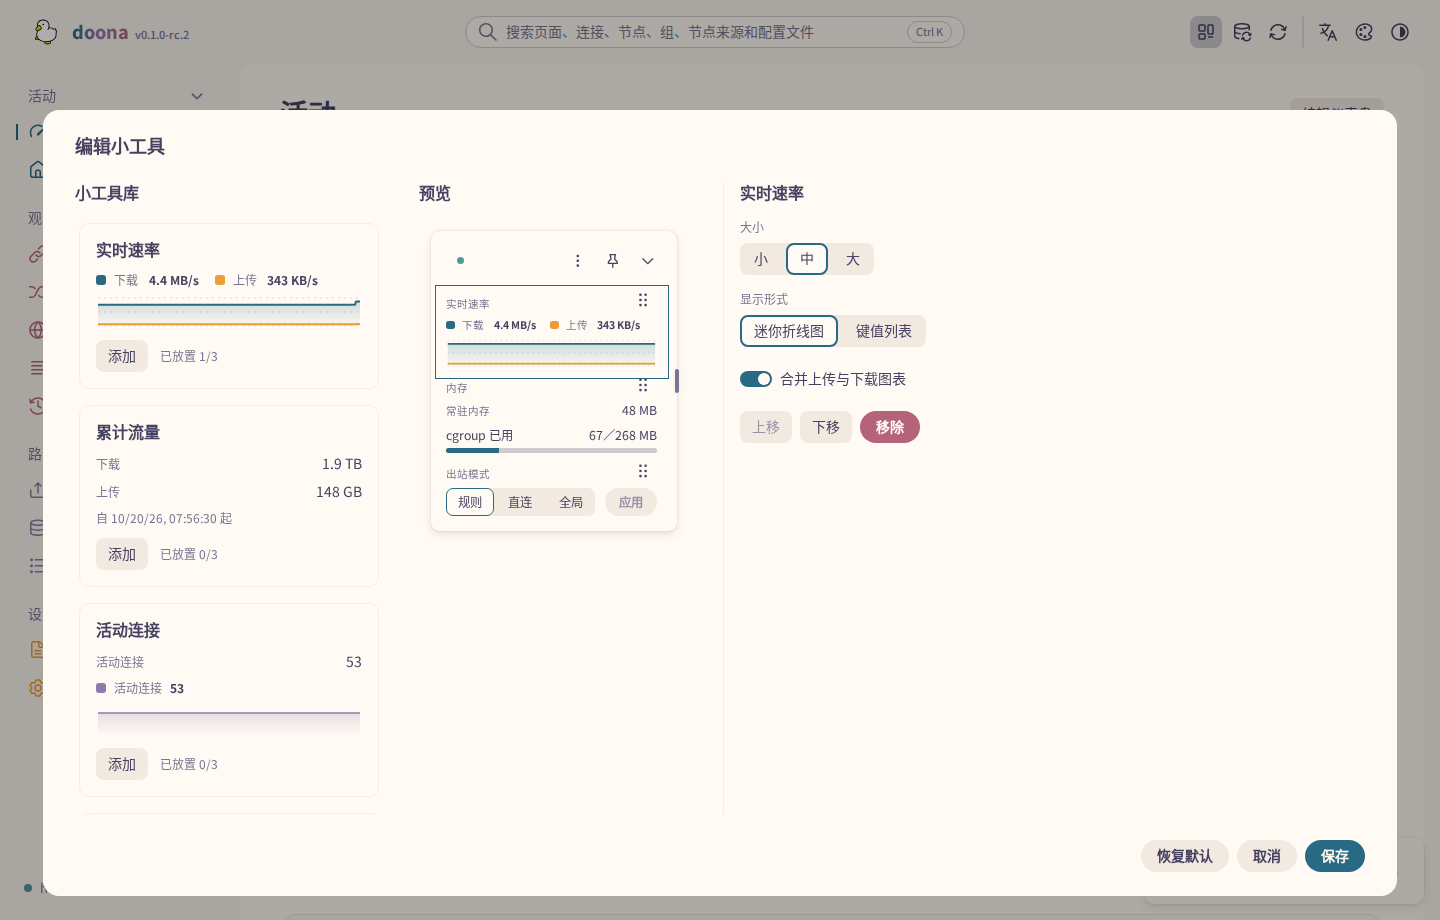The height and width of the screenshot is (920, 1440).
Task: Collapse the preview panel with chevron arrow
Action: [648, 261]
